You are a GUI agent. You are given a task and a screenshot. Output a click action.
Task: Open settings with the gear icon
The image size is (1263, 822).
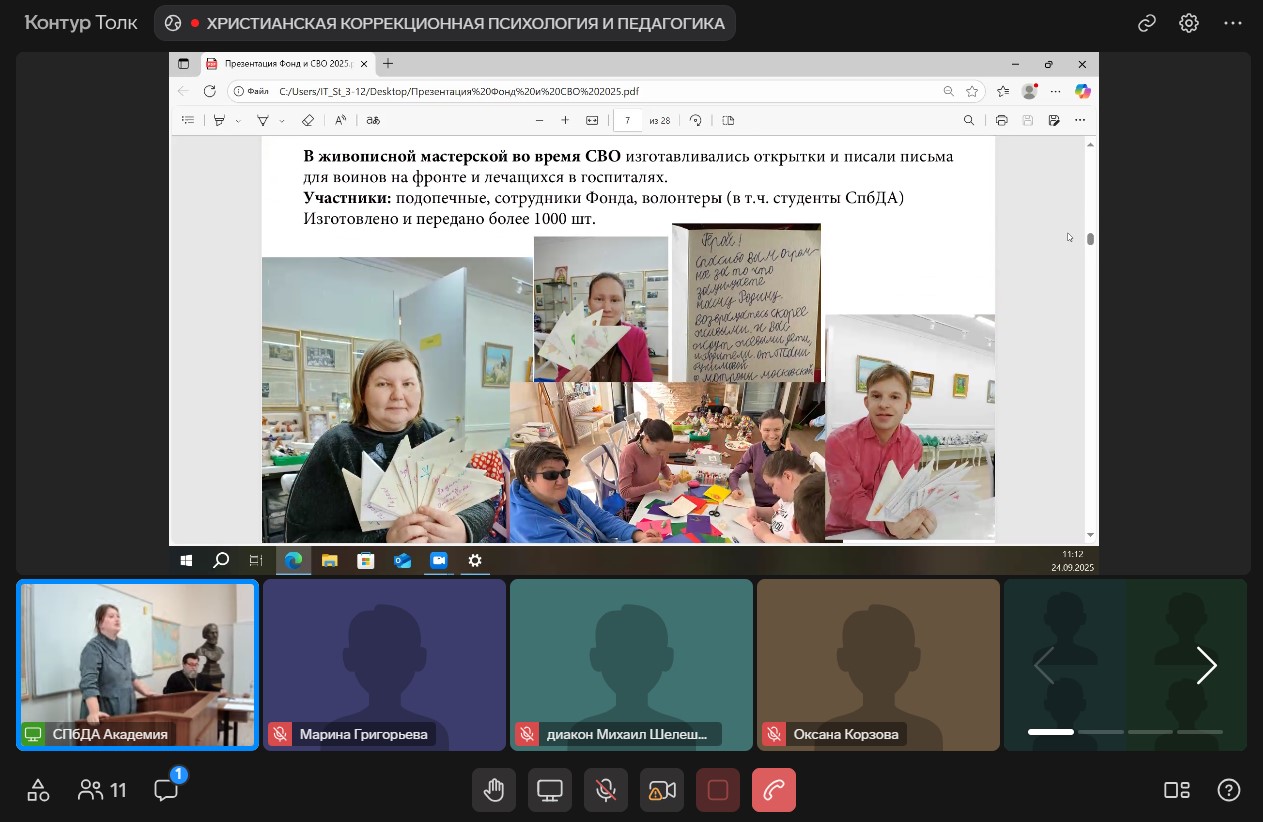1189,23
